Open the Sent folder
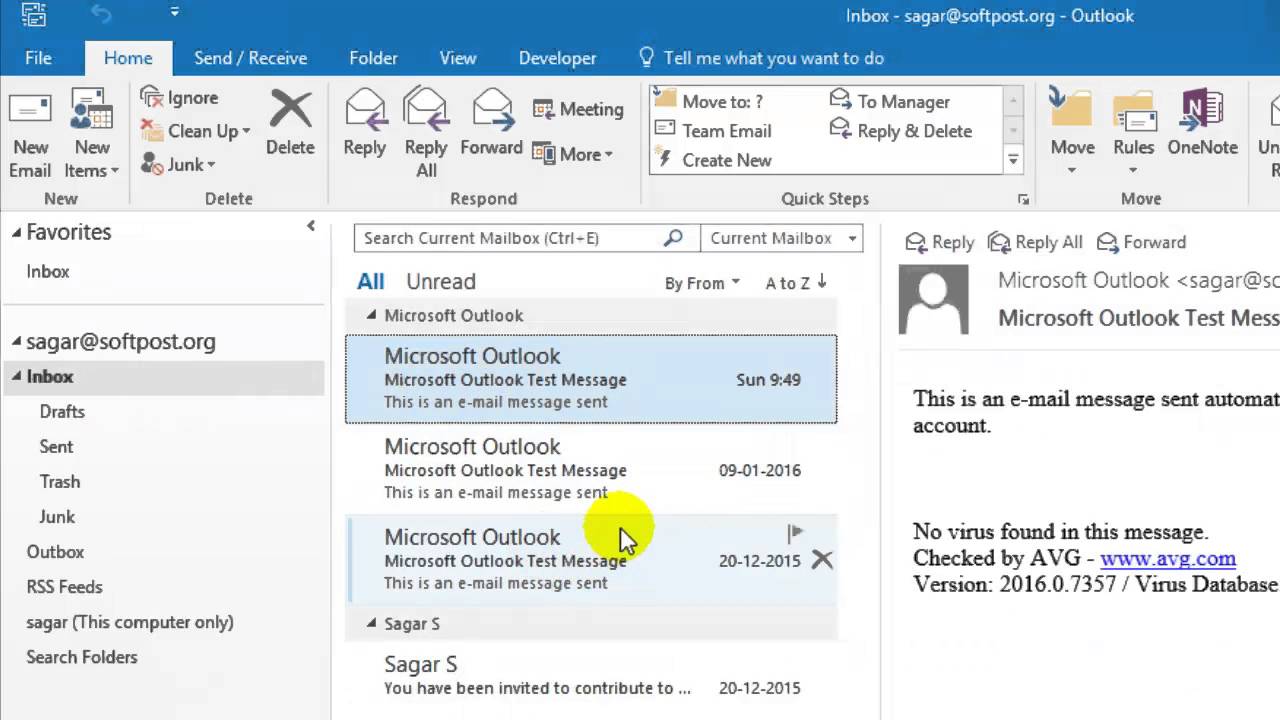Viewport: 1280px width, 720px height. 56,447
